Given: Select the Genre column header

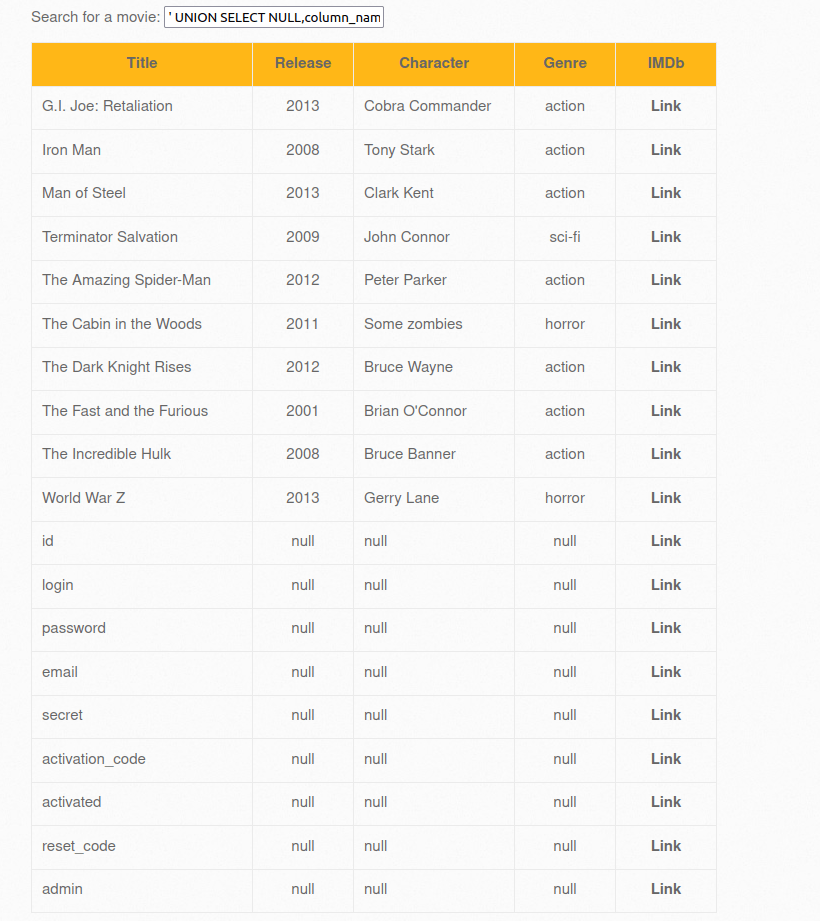Looking at the screenshot, I should point(565,63).
